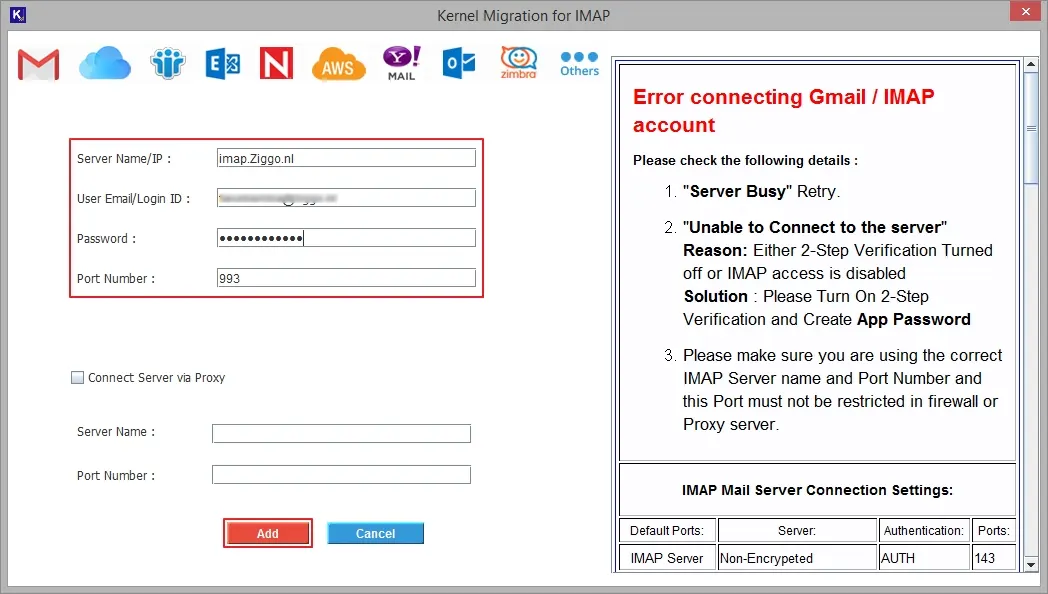Open the Others providers option
Screen dimensions: 1048x594
tap(579, 63)
